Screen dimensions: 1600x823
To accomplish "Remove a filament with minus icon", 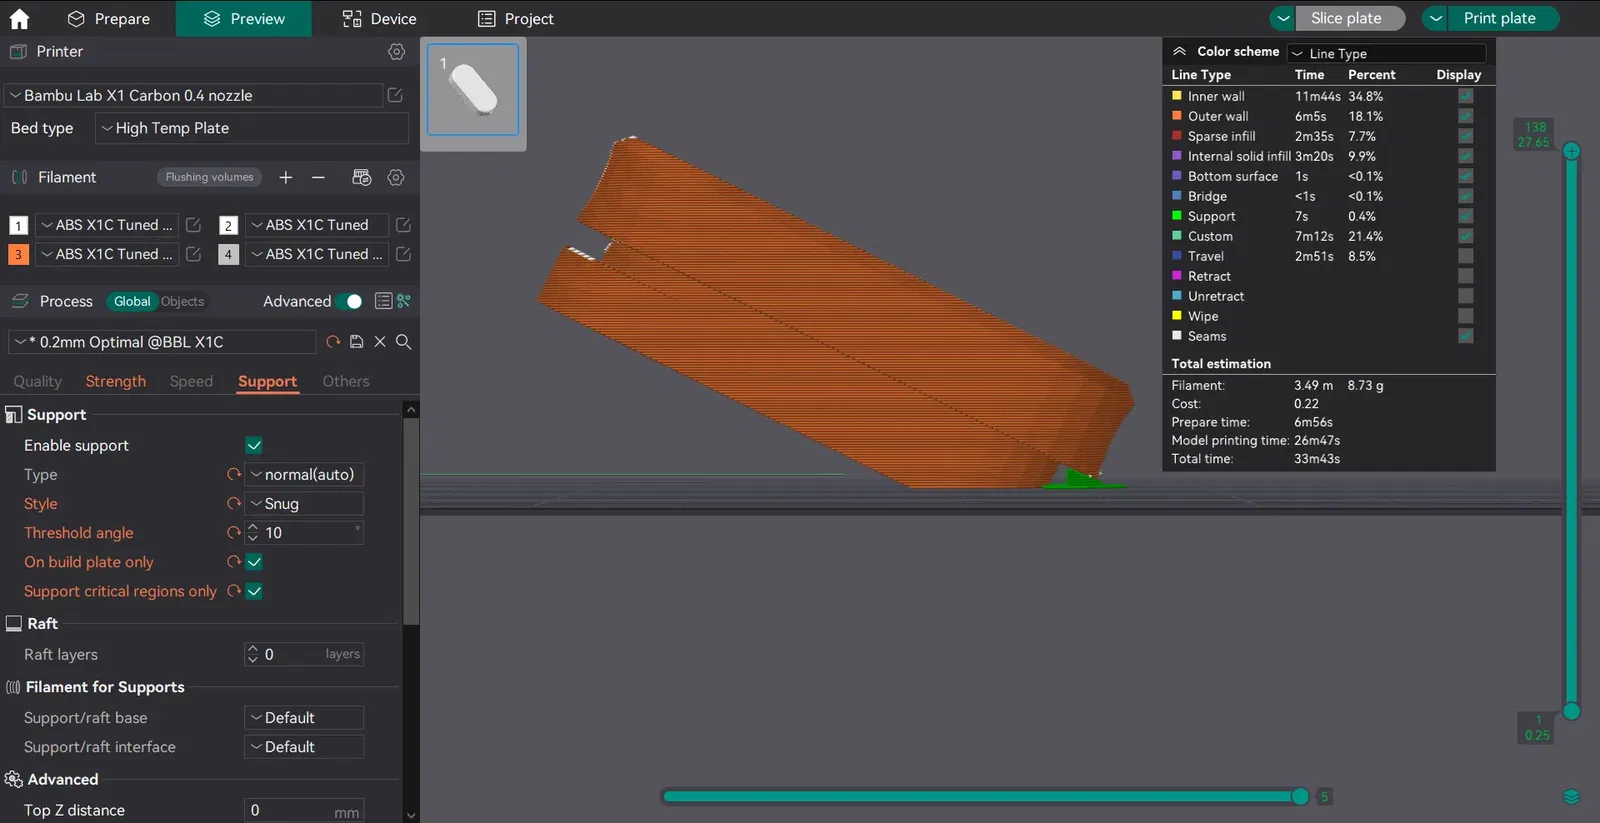I will click(318, 177).
